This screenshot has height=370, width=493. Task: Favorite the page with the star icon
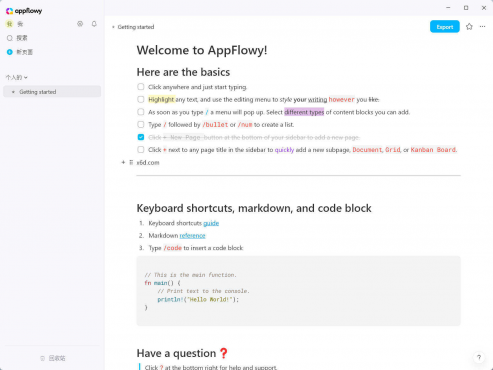469,27
